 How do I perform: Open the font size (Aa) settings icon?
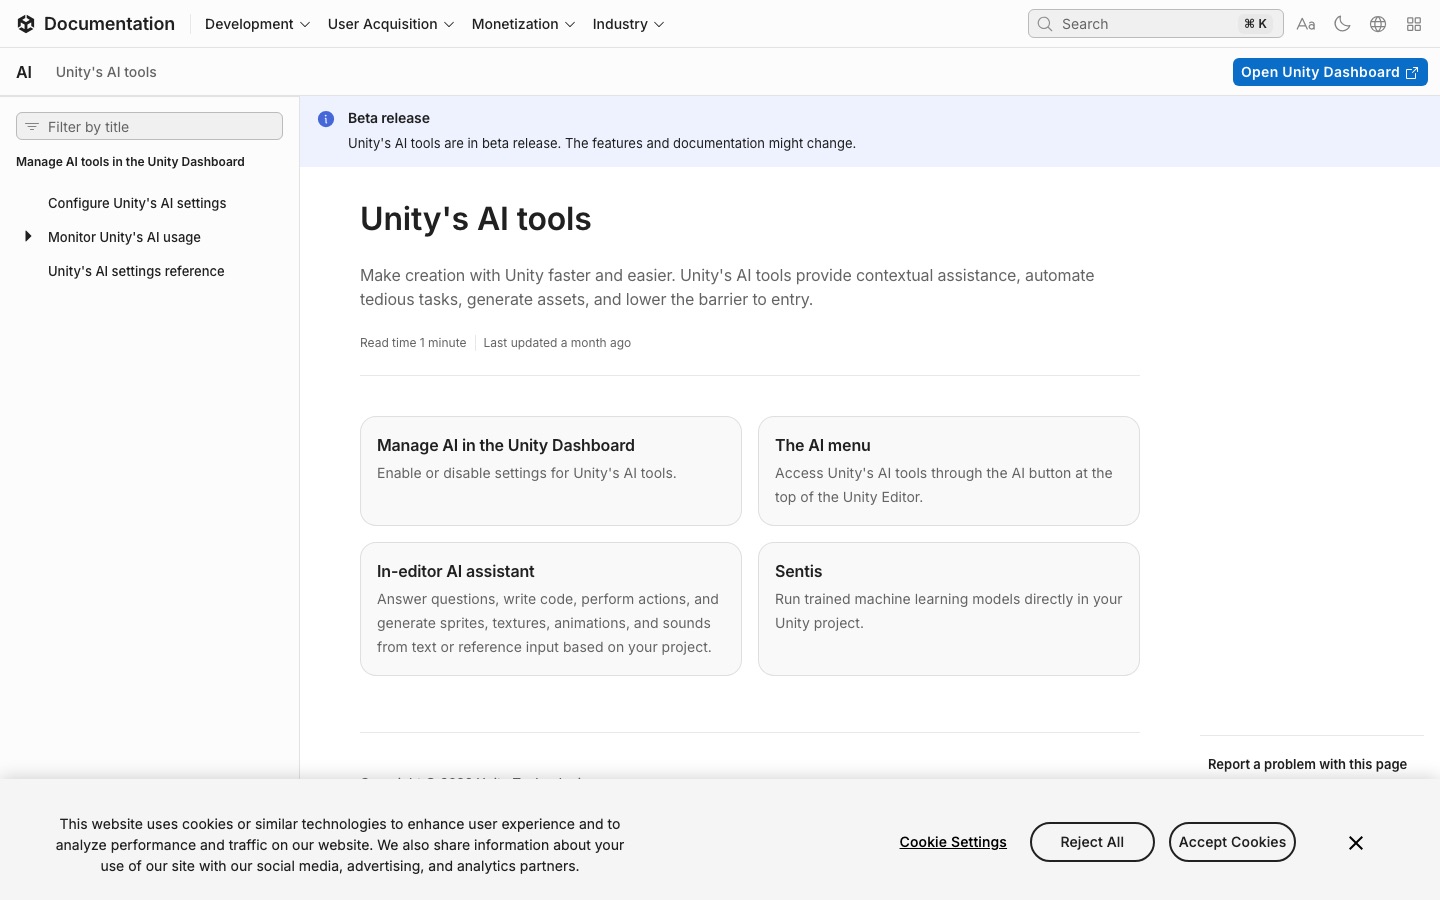pos(1306,24)
